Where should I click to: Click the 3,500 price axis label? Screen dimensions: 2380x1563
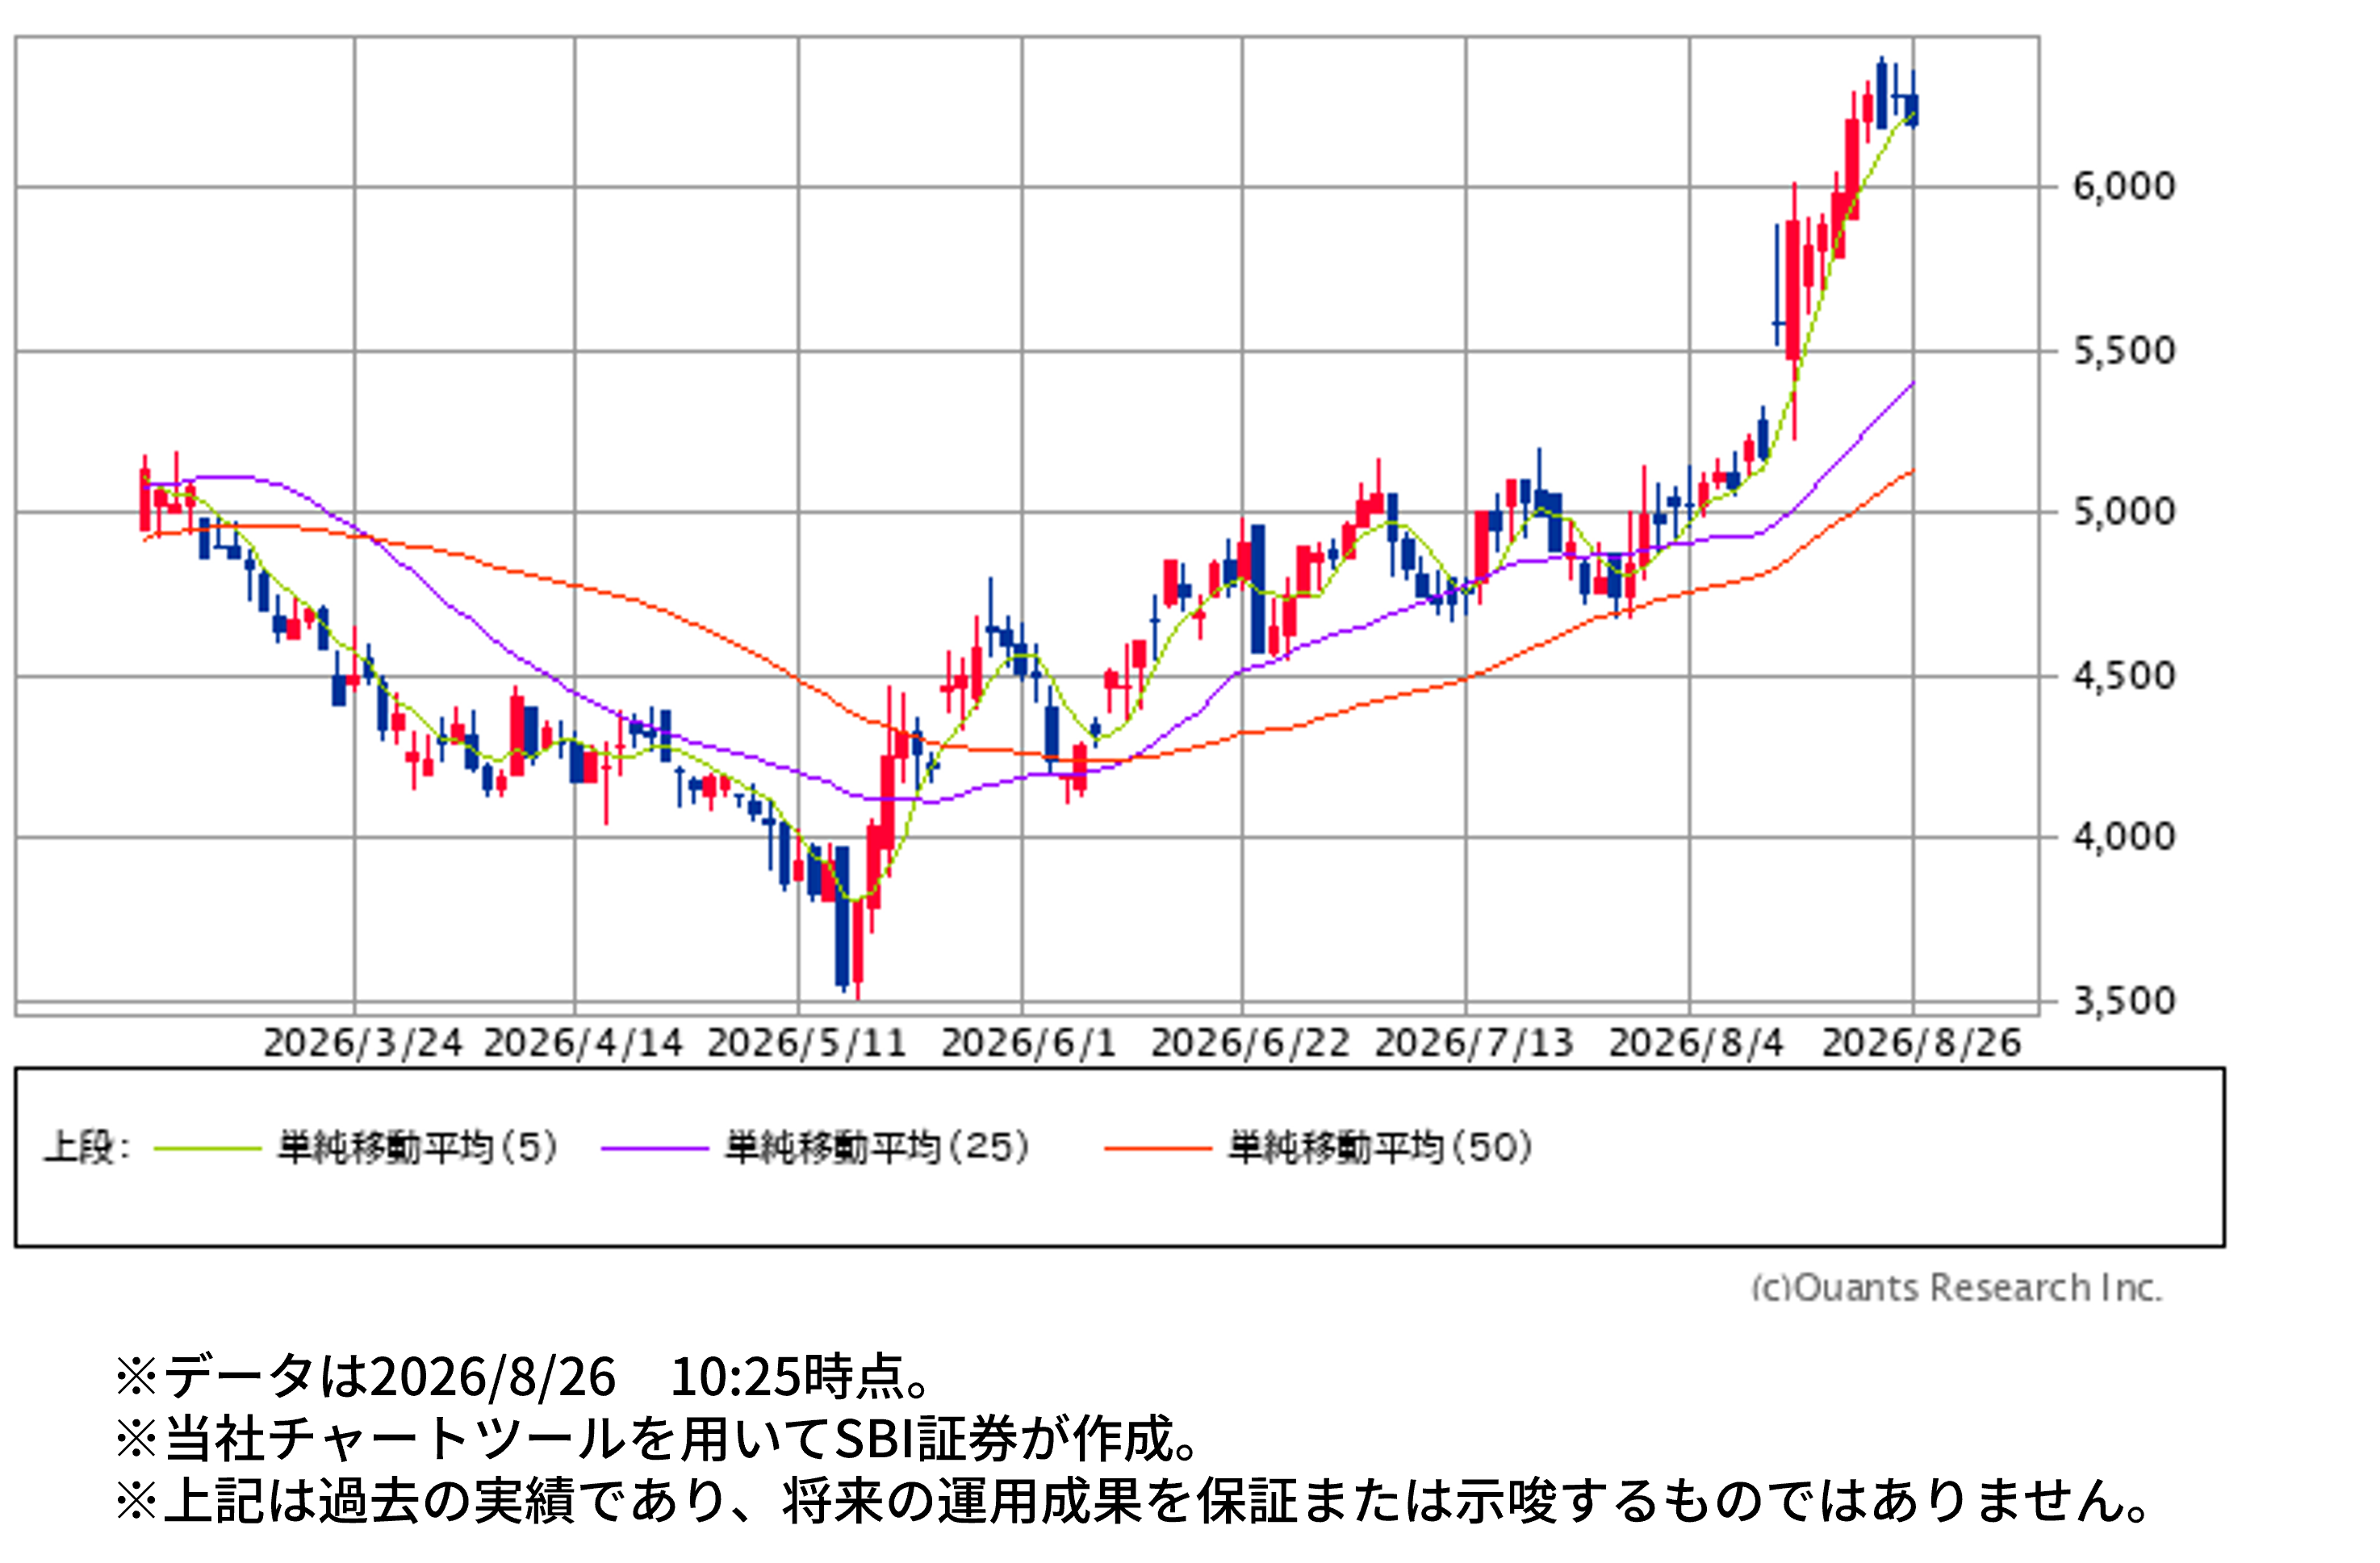click(x=2124, y=1001)
